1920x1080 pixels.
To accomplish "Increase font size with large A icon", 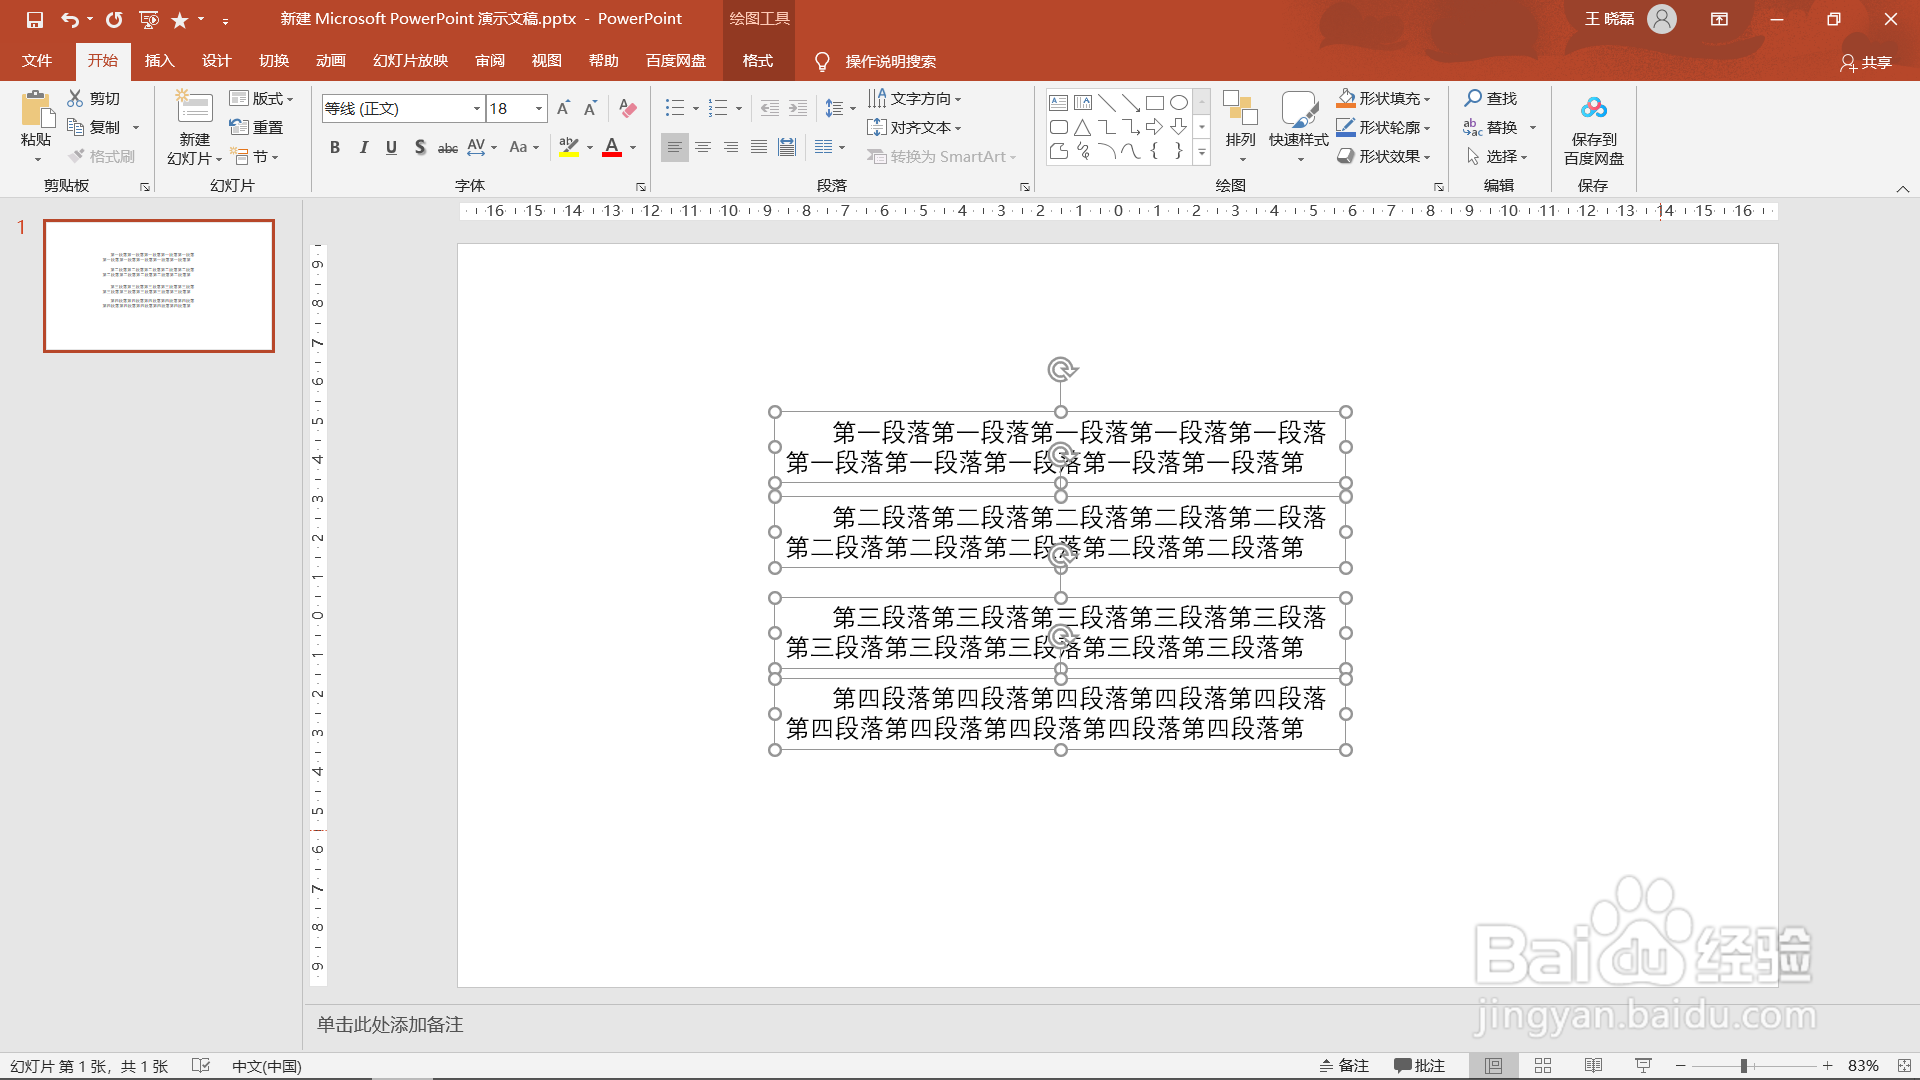I will tap(563, 108).
